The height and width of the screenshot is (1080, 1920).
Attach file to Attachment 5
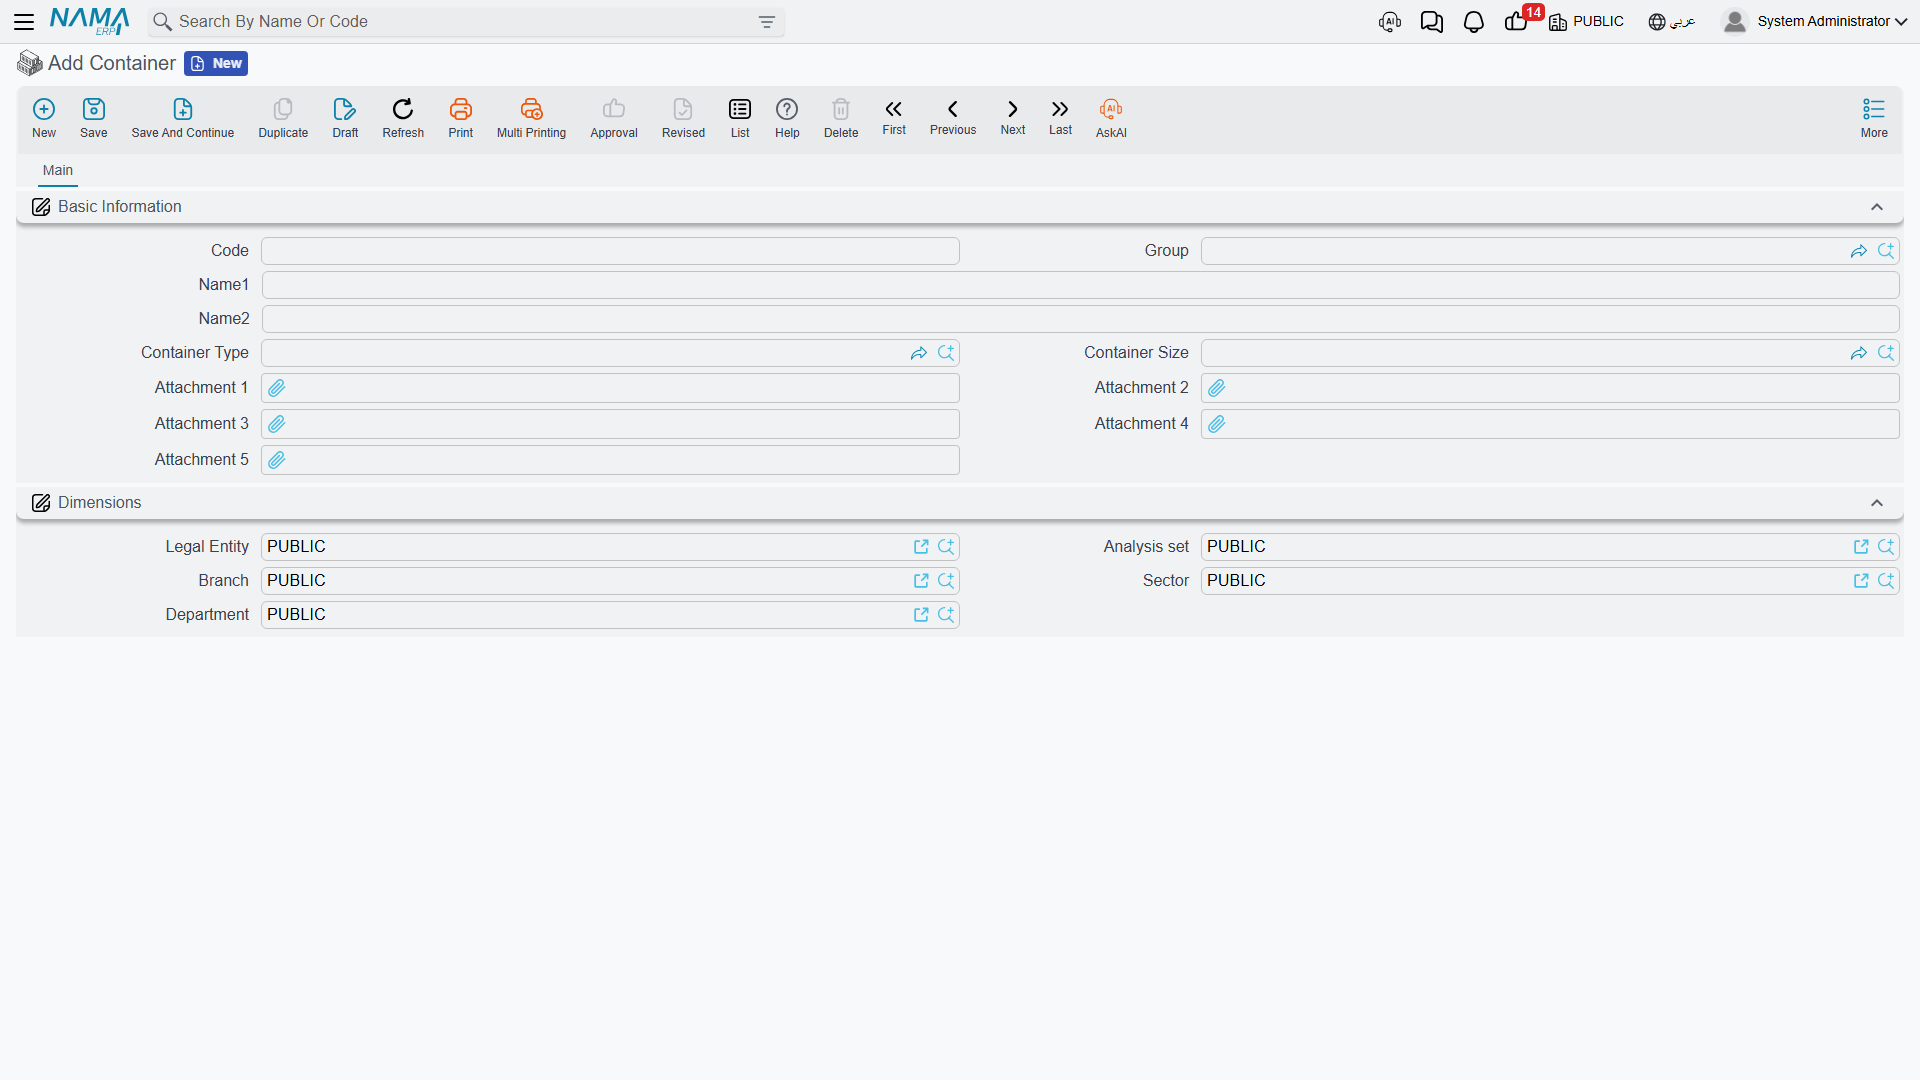277,460
